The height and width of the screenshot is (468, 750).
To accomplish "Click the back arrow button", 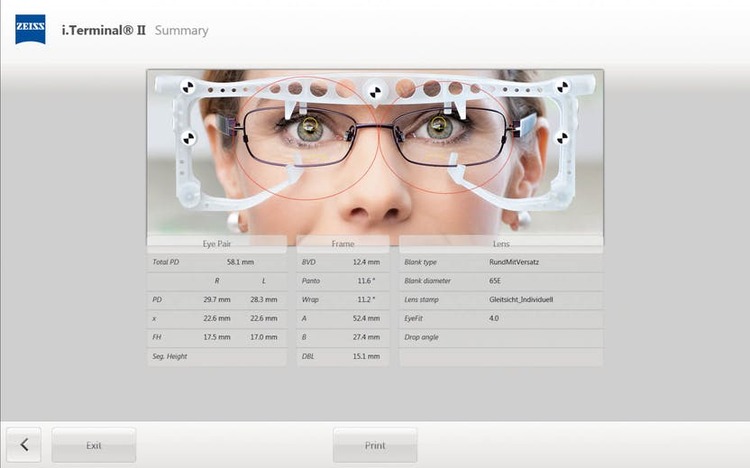I will tap(24, 445).
